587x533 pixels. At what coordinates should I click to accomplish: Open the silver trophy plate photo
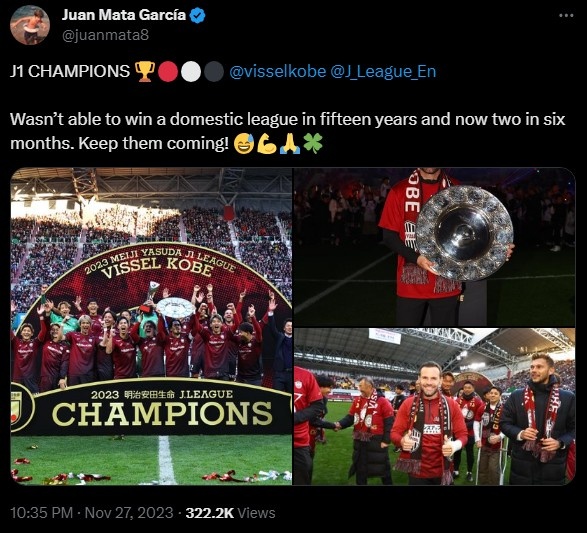[435, 247]
